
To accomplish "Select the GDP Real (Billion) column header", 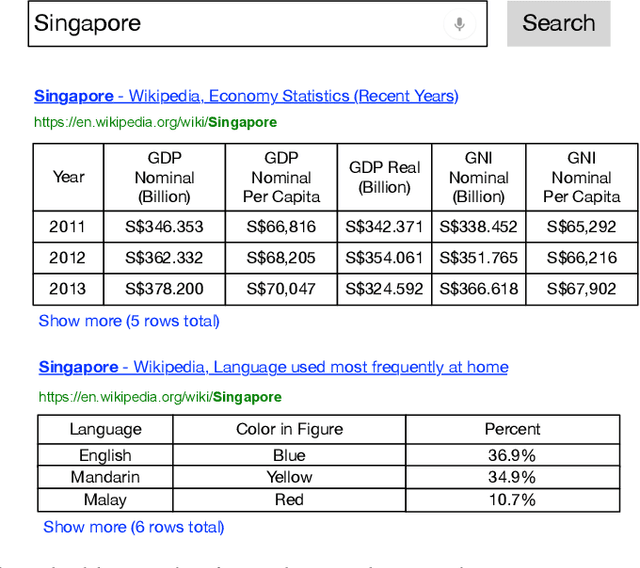I will (x=385, y=177).
